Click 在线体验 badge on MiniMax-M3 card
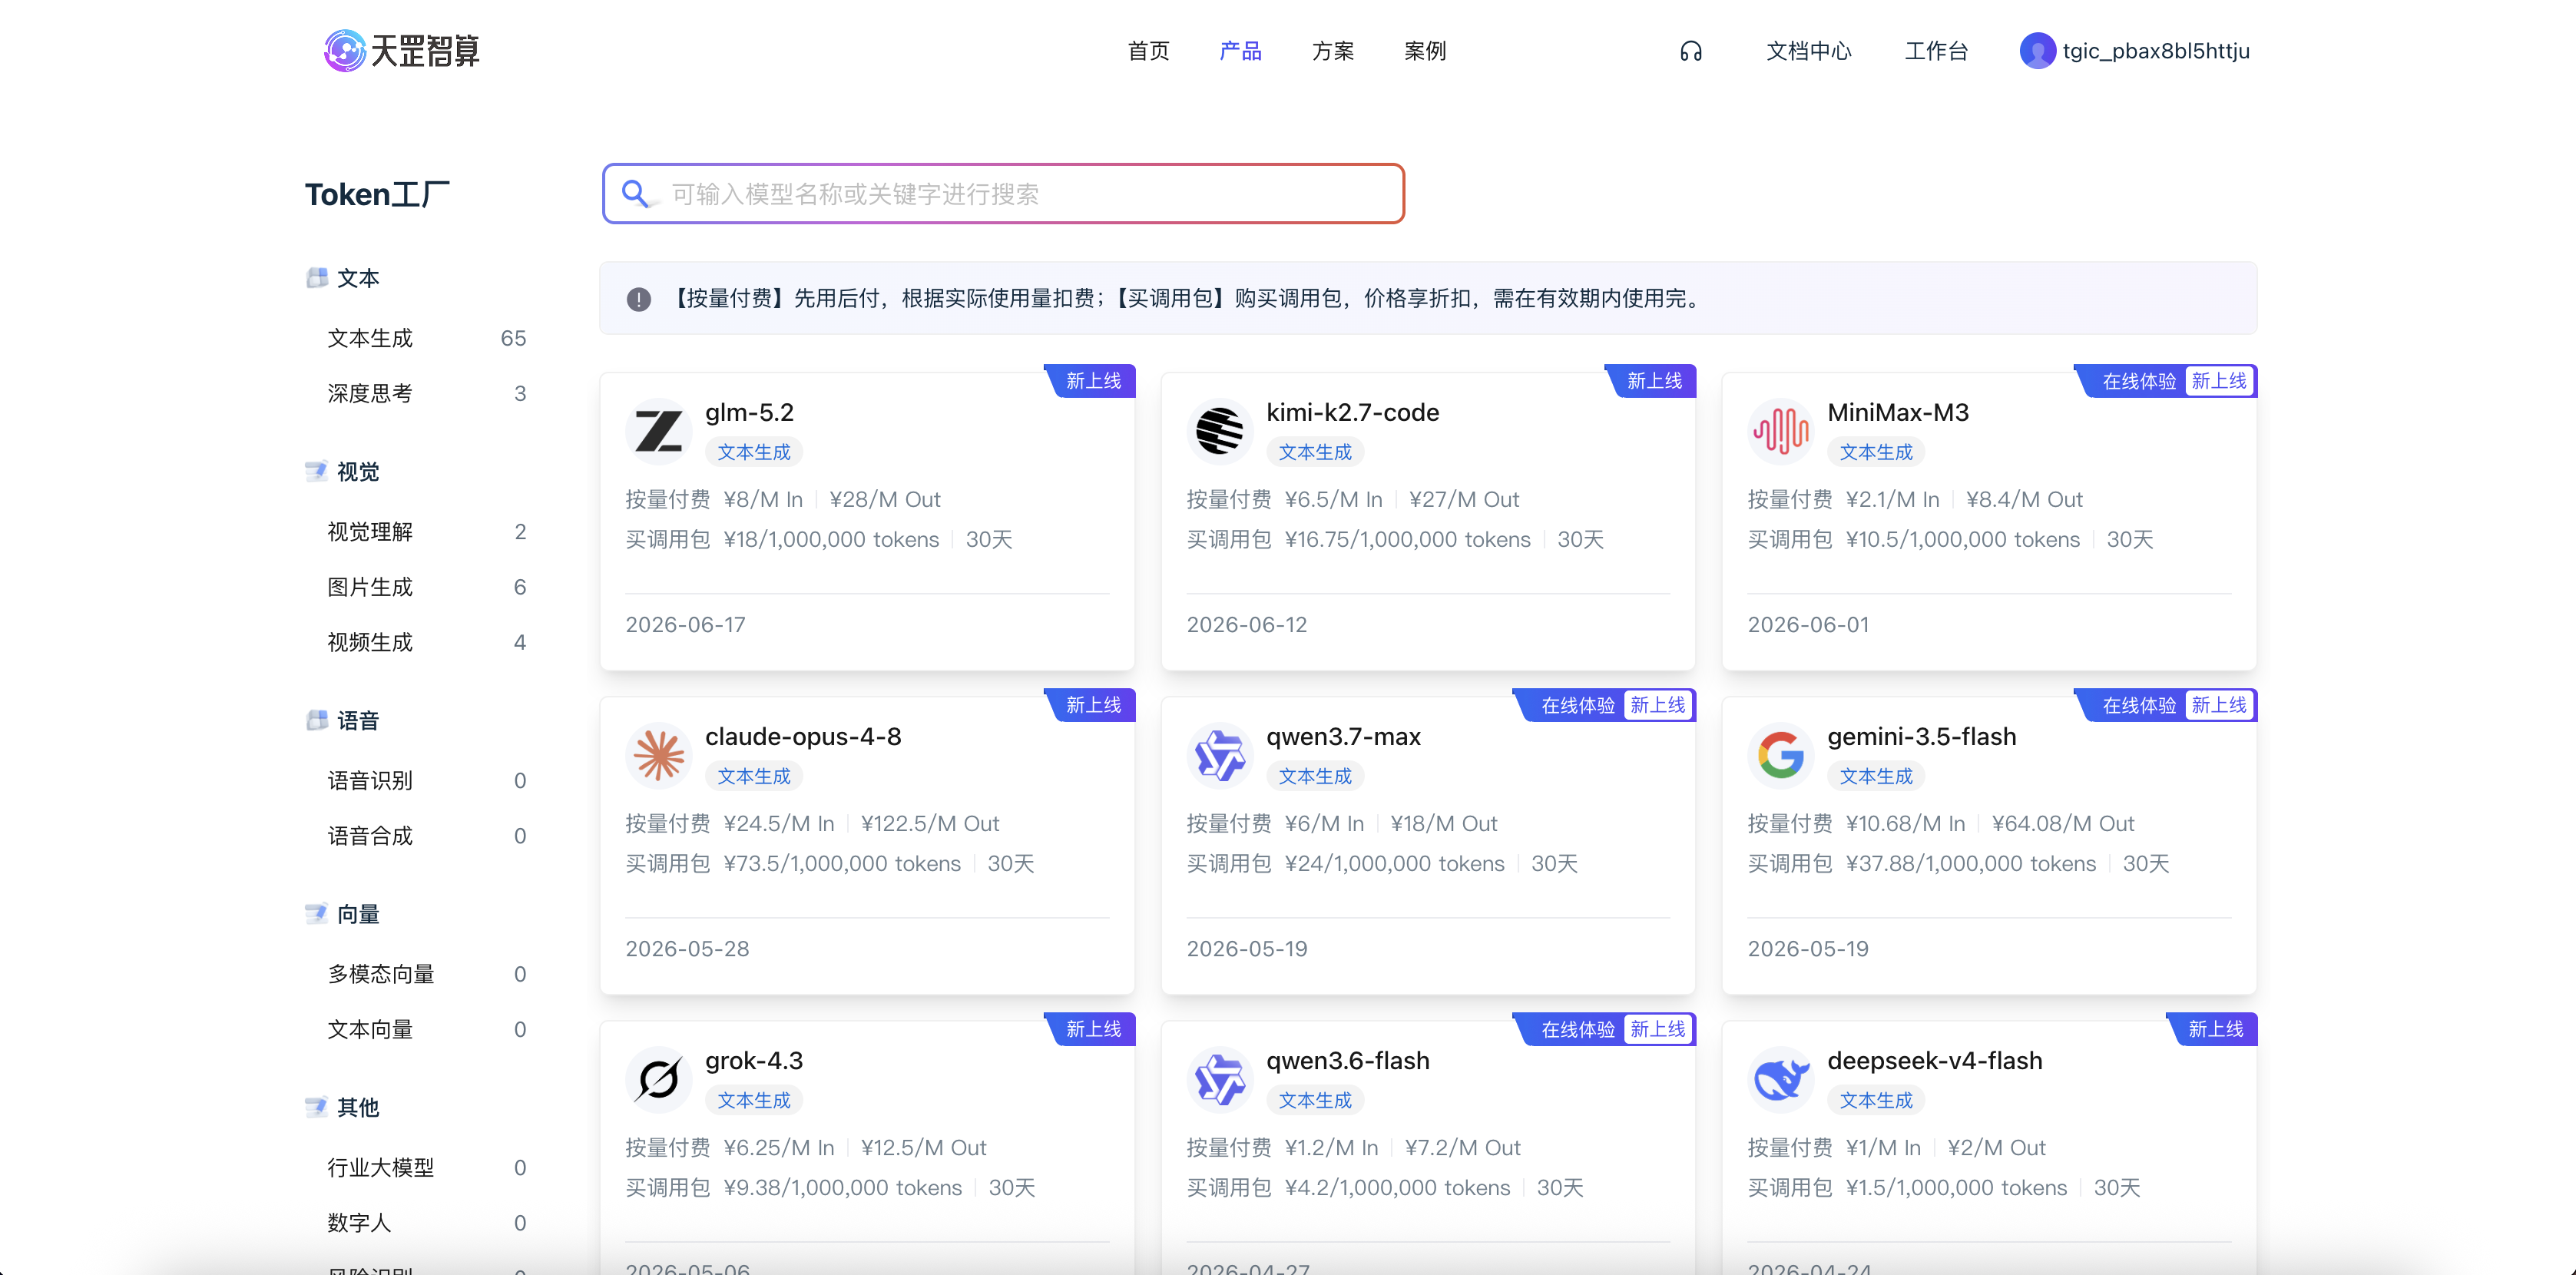 pos(2138,381)
